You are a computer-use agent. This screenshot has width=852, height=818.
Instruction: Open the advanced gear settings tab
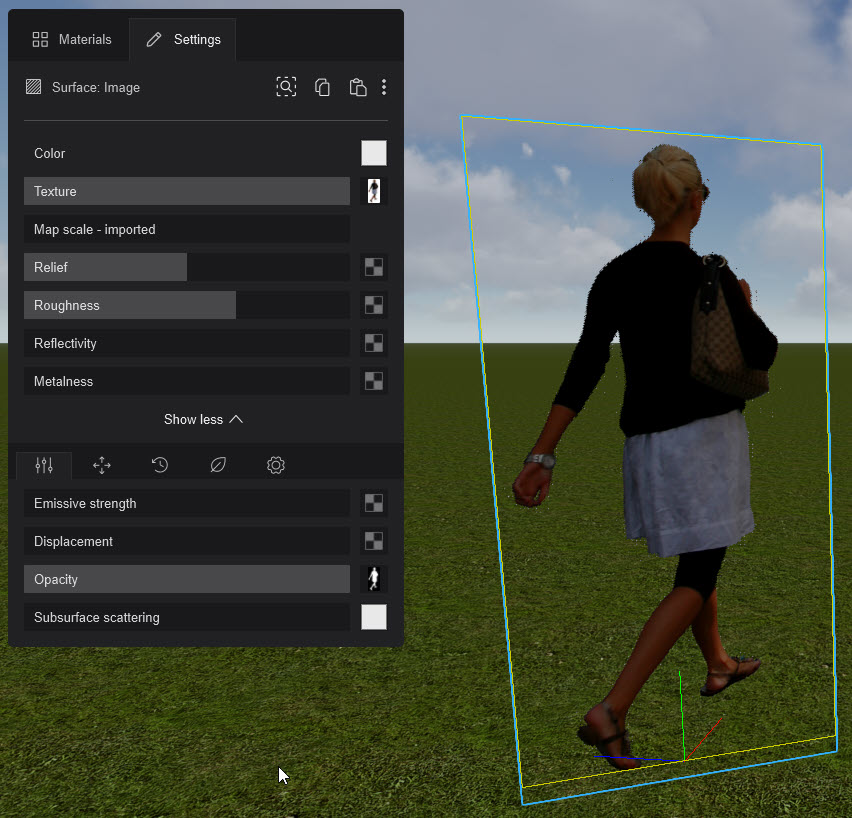pos(276,465)
